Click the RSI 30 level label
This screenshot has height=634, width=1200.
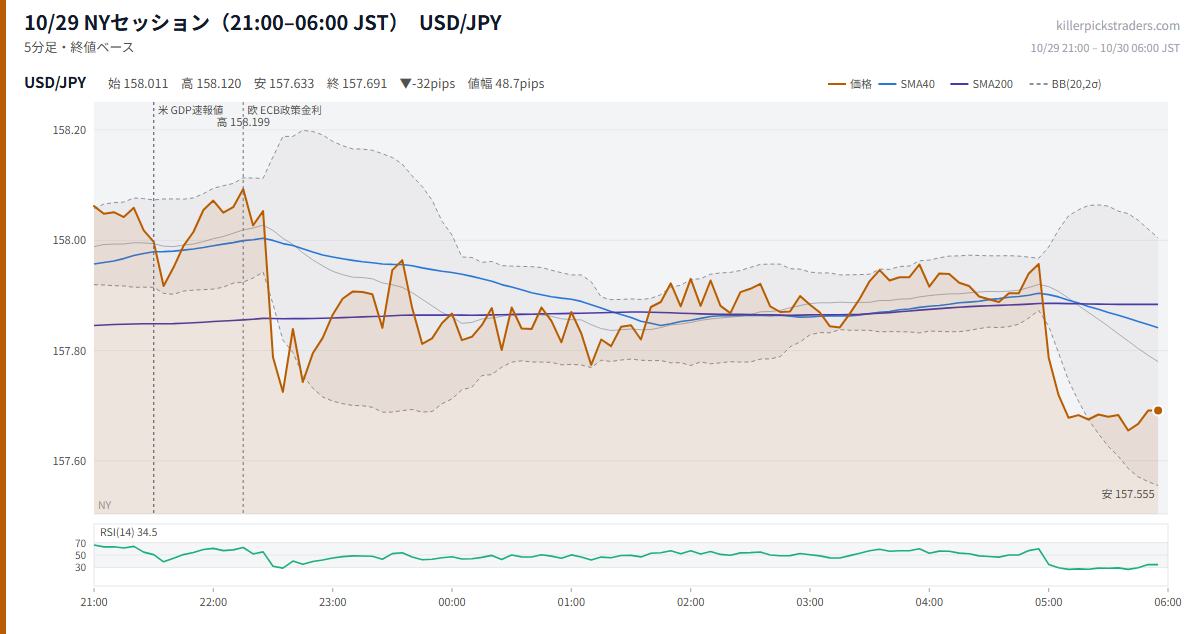[x=81, y=567]
